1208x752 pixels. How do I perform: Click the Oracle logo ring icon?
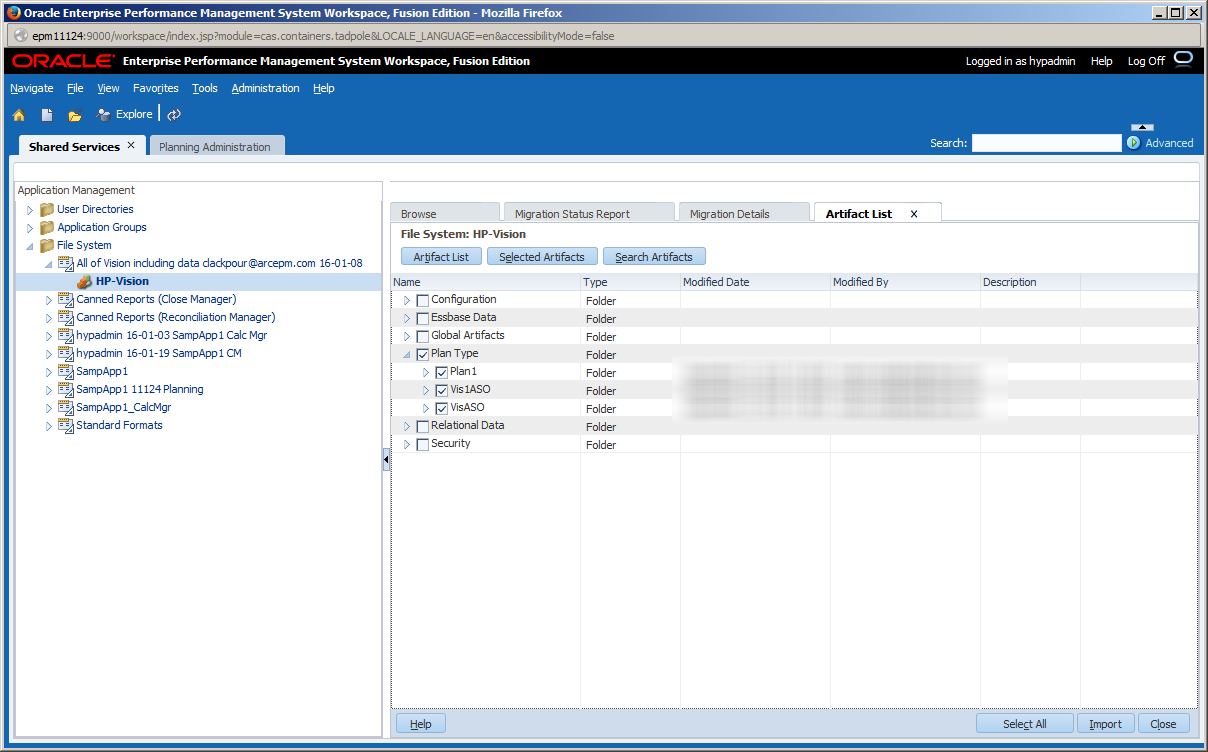point(1184,60)
